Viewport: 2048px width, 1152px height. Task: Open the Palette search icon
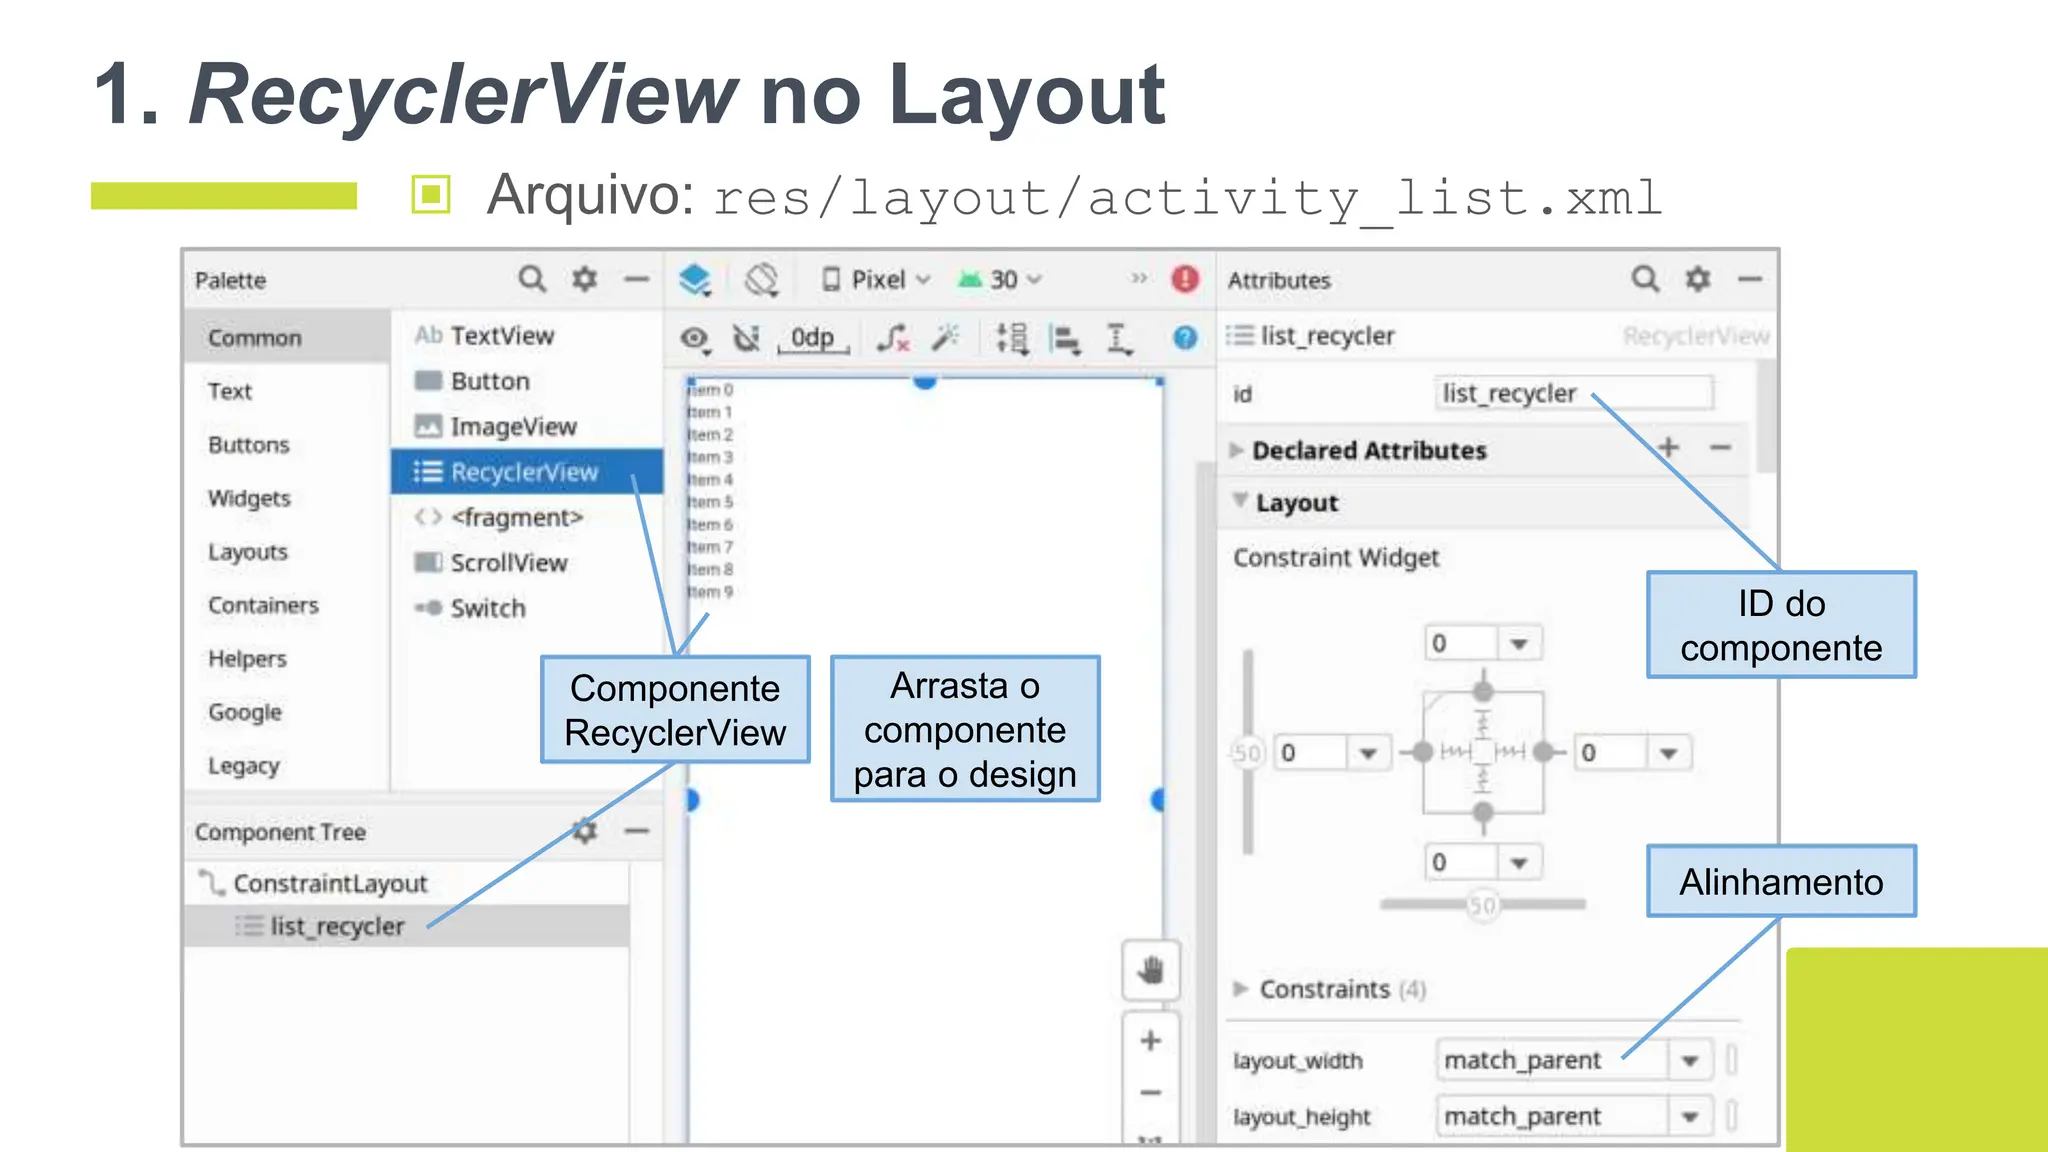click(x=532, y=279)
